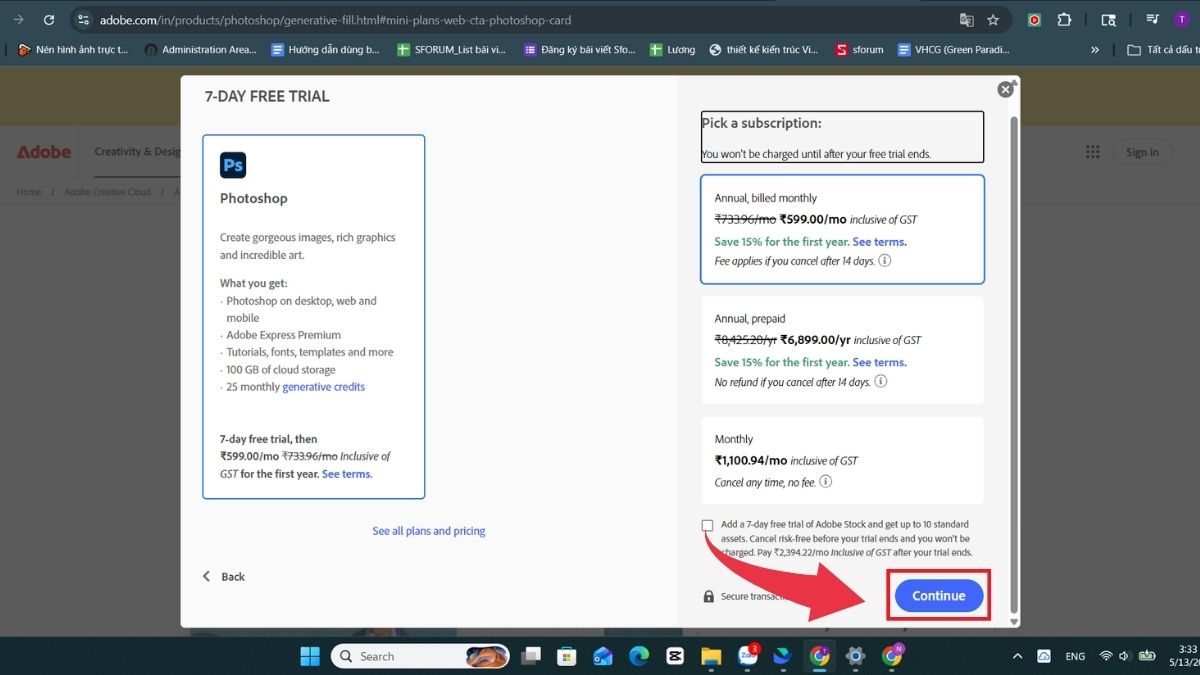Image resolution: width=1200 pixels, height=675 pixels.
Task: Open Wi-Fi network tray icon
Action: [1106, 656]
